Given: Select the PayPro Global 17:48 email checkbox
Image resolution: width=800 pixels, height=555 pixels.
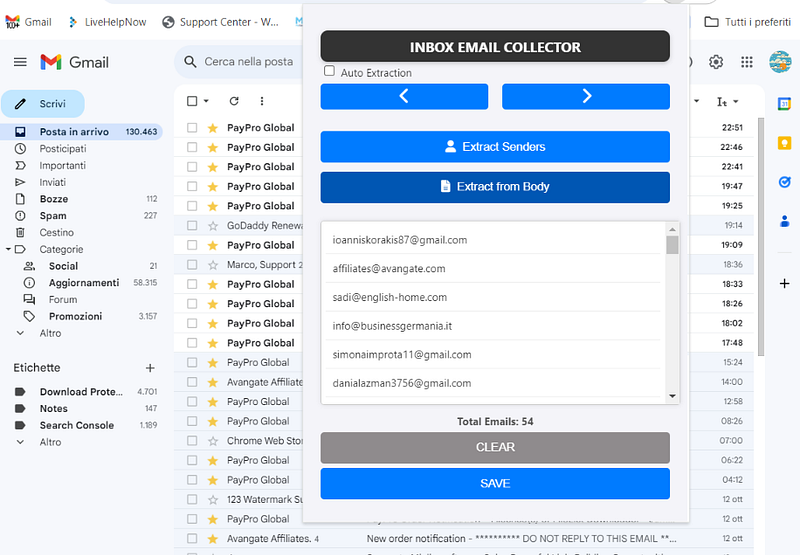Looking at the screenshot, I should [192, 343].
